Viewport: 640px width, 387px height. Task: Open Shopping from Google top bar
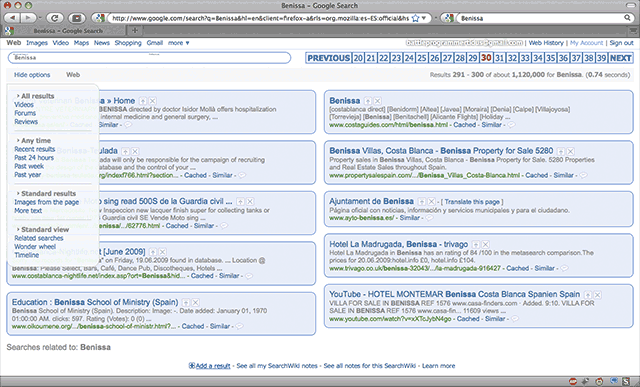pos(128,43)
